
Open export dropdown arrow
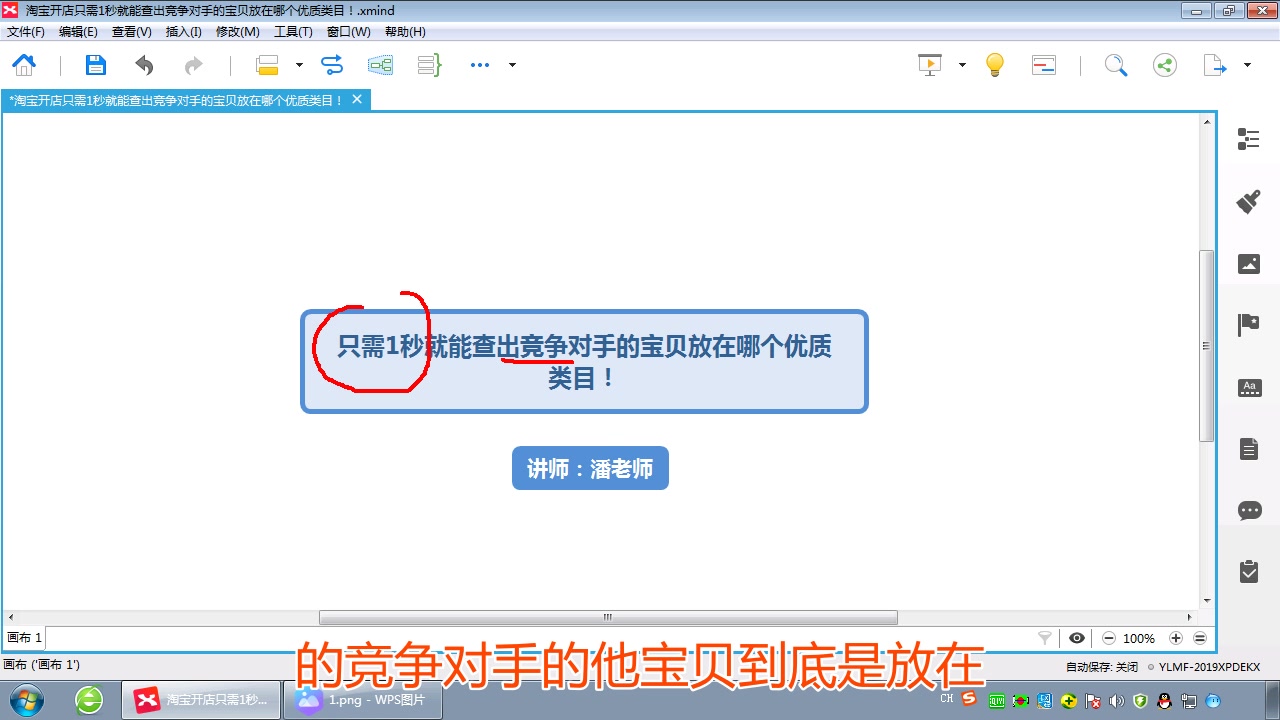coord(1247,65)
